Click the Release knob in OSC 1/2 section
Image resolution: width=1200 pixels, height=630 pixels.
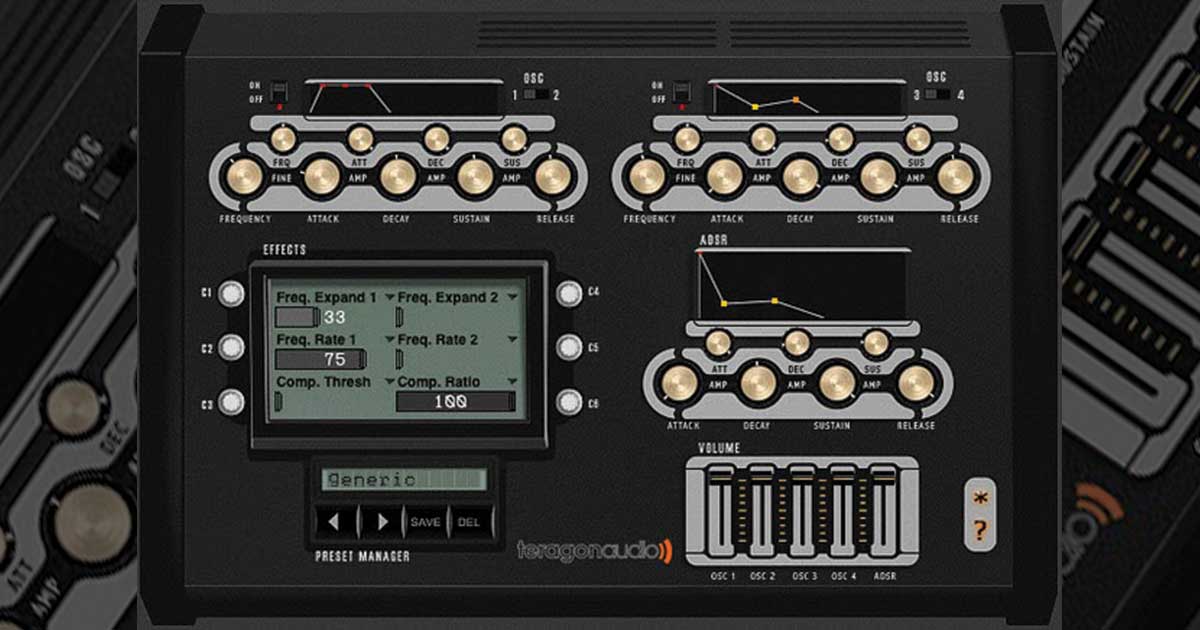click(552, 177)
